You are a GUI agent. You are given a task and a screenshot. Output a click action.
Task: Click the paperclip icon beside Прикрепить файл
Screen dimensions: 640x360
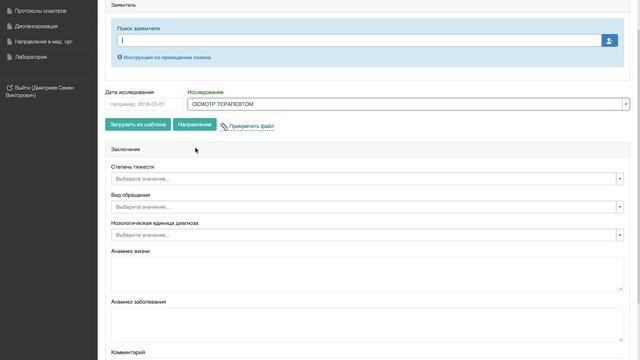click(224, 127)
